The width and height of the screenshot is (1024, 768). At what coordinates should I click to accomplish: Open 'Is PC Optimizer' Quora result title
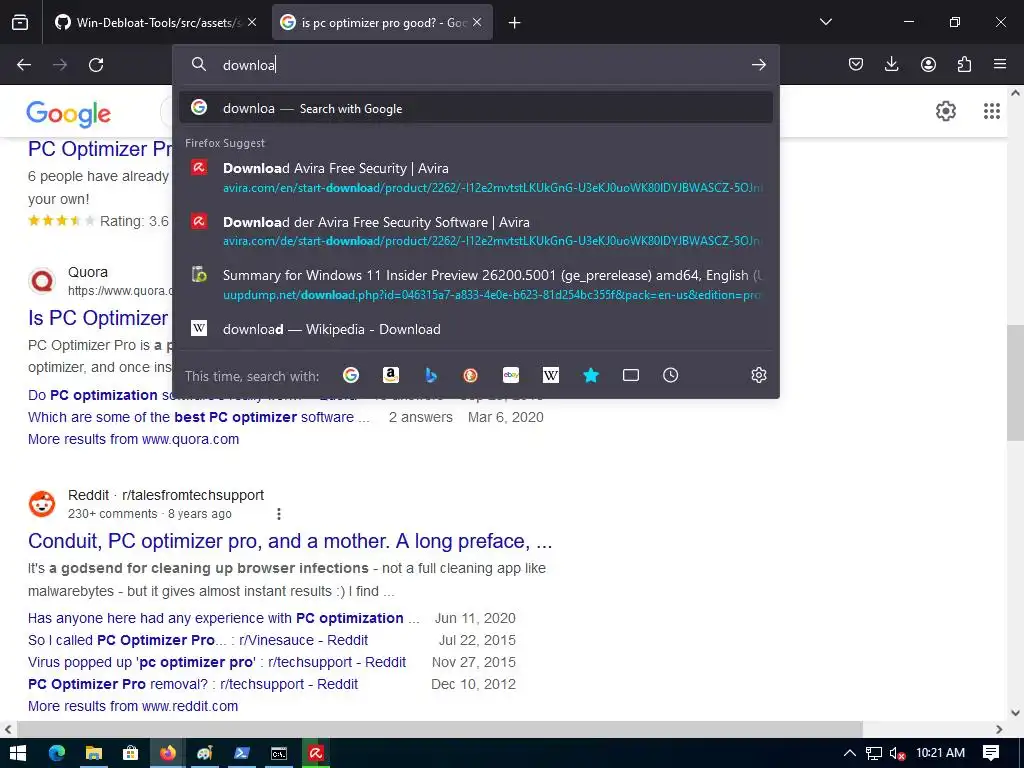99,318
